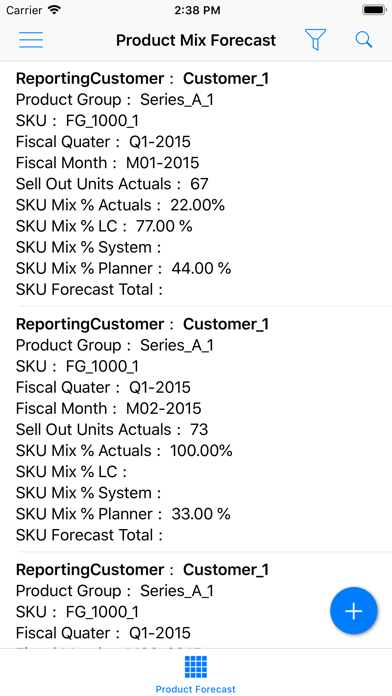
Task: Select Sell Out Units Actuals 67 row
Action: (x=112, y=184)
